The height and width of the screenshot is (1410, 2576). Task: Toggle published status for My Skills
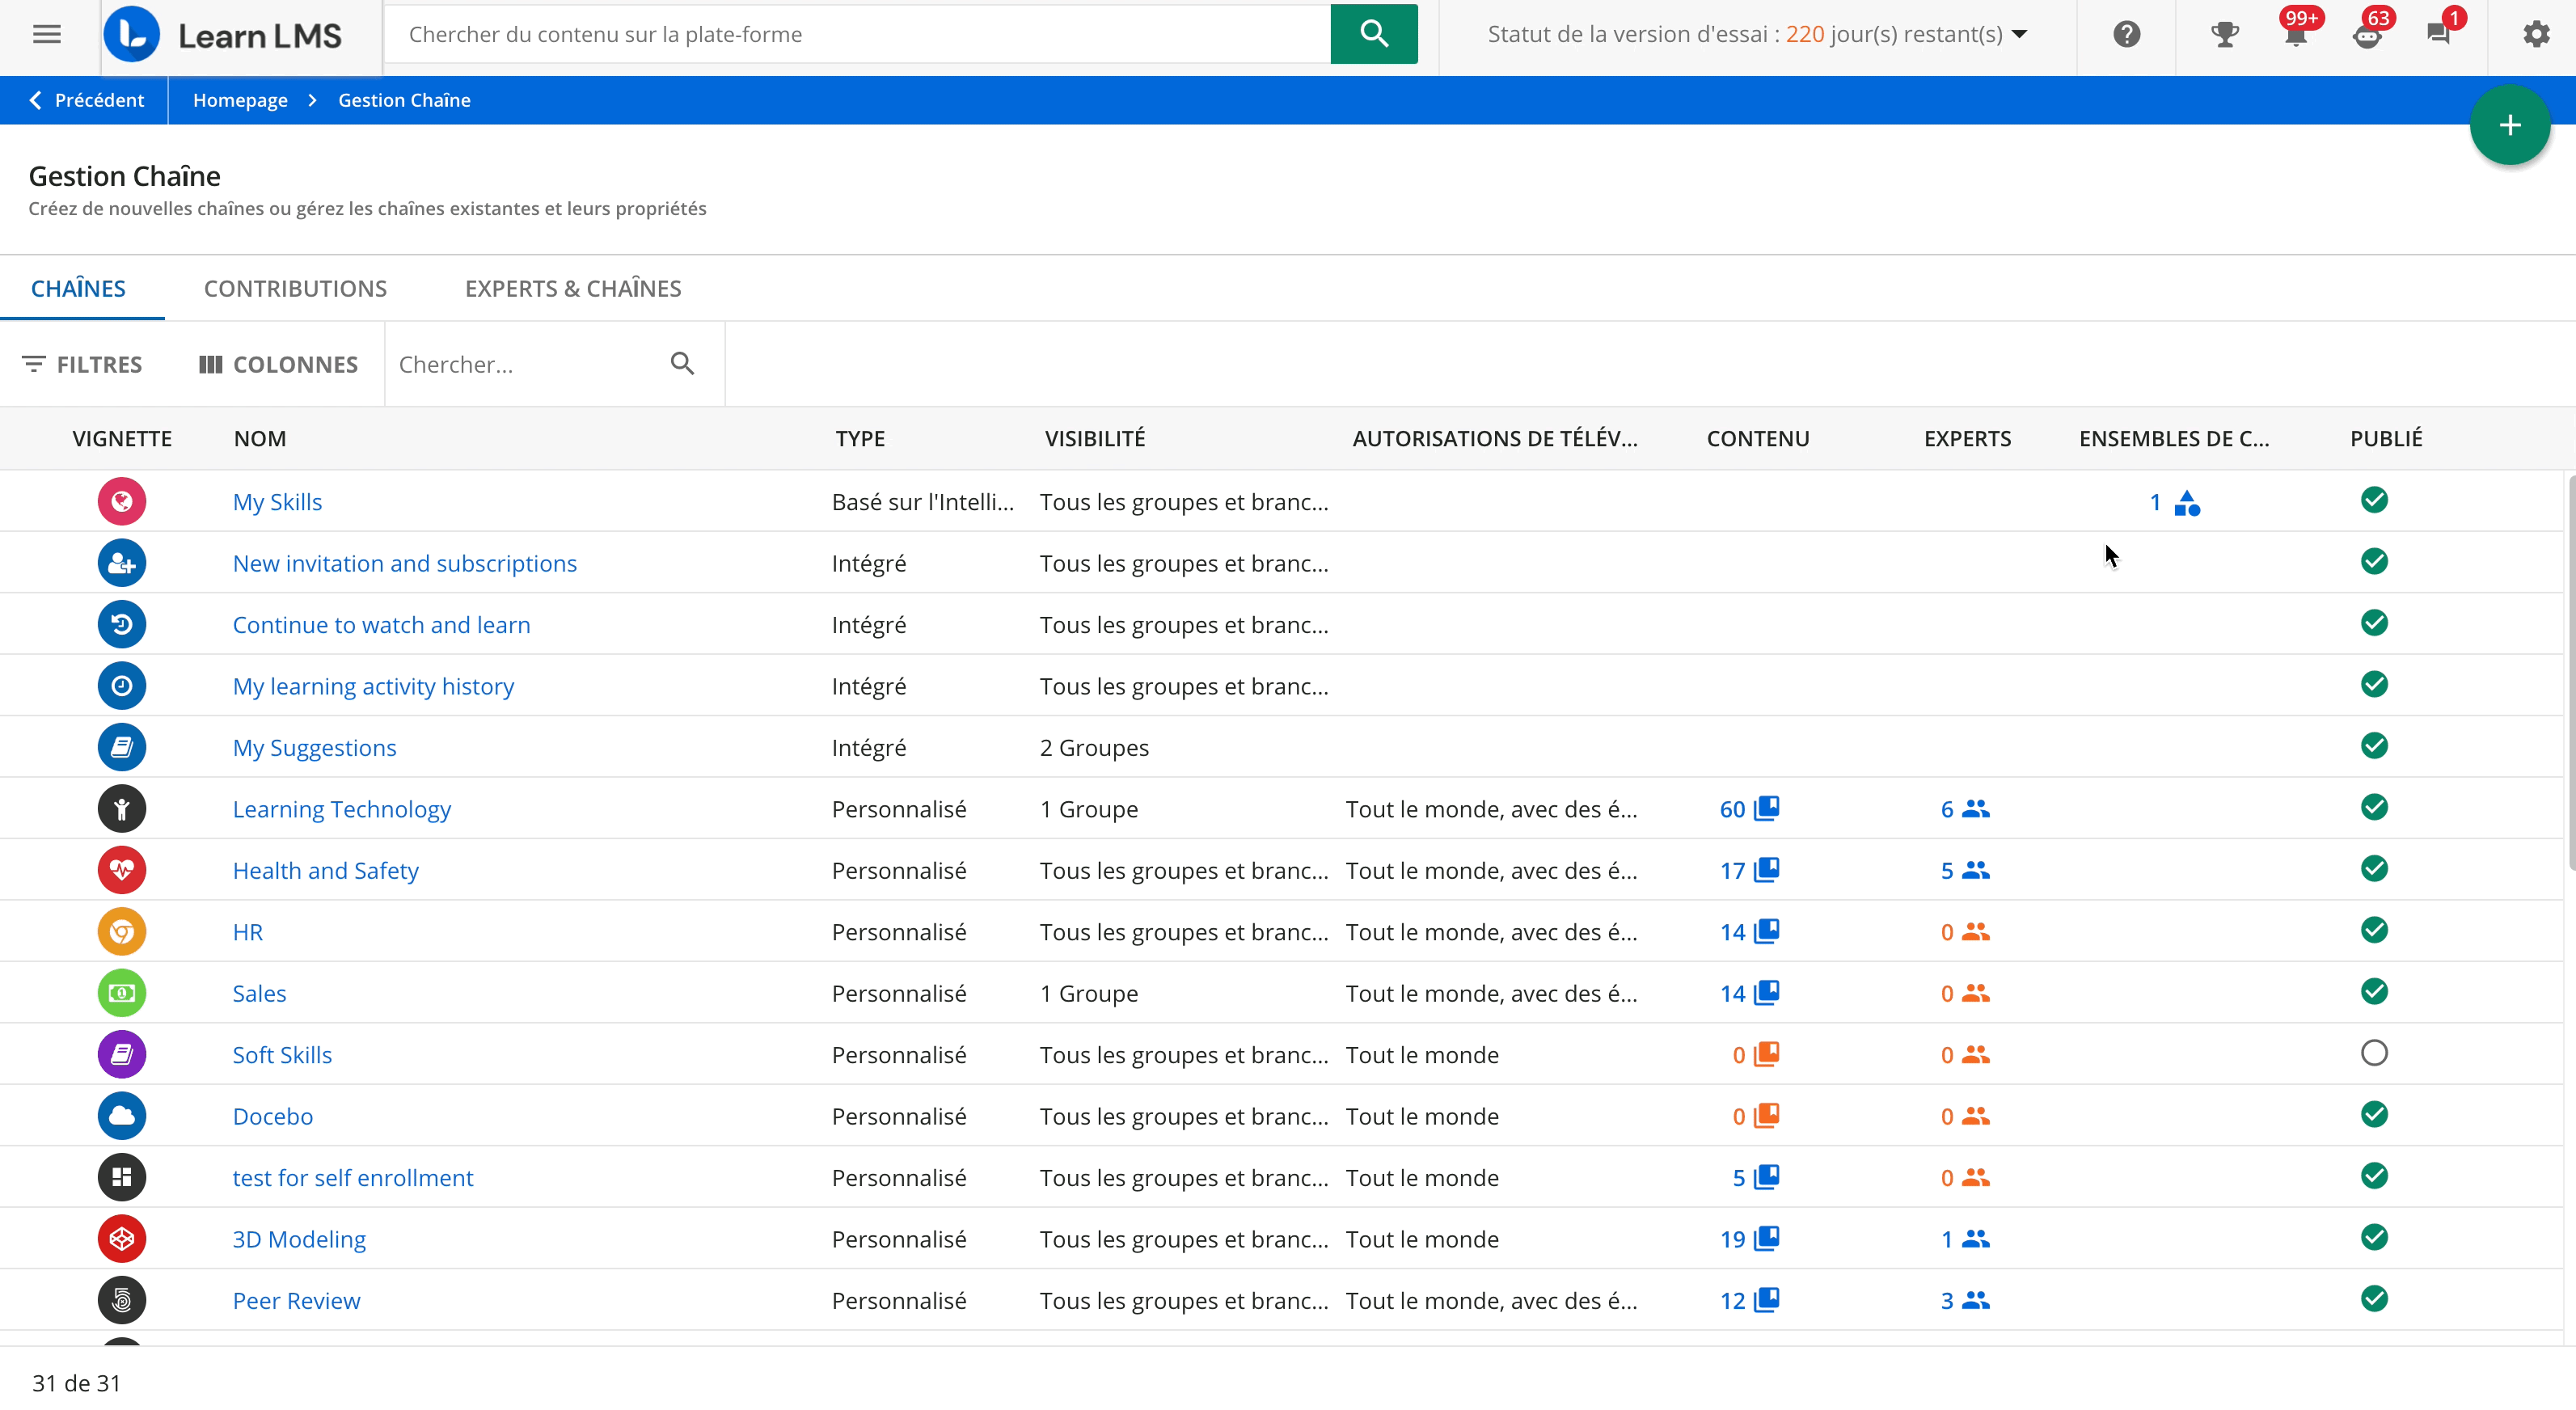click(x=2374, y=499)
